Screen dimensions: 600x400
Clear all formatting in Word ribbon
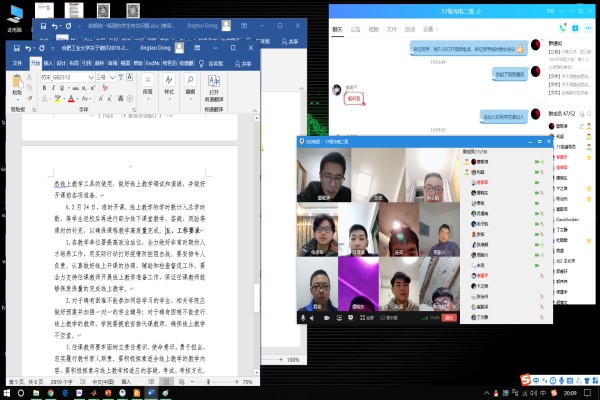coord(105,88)
